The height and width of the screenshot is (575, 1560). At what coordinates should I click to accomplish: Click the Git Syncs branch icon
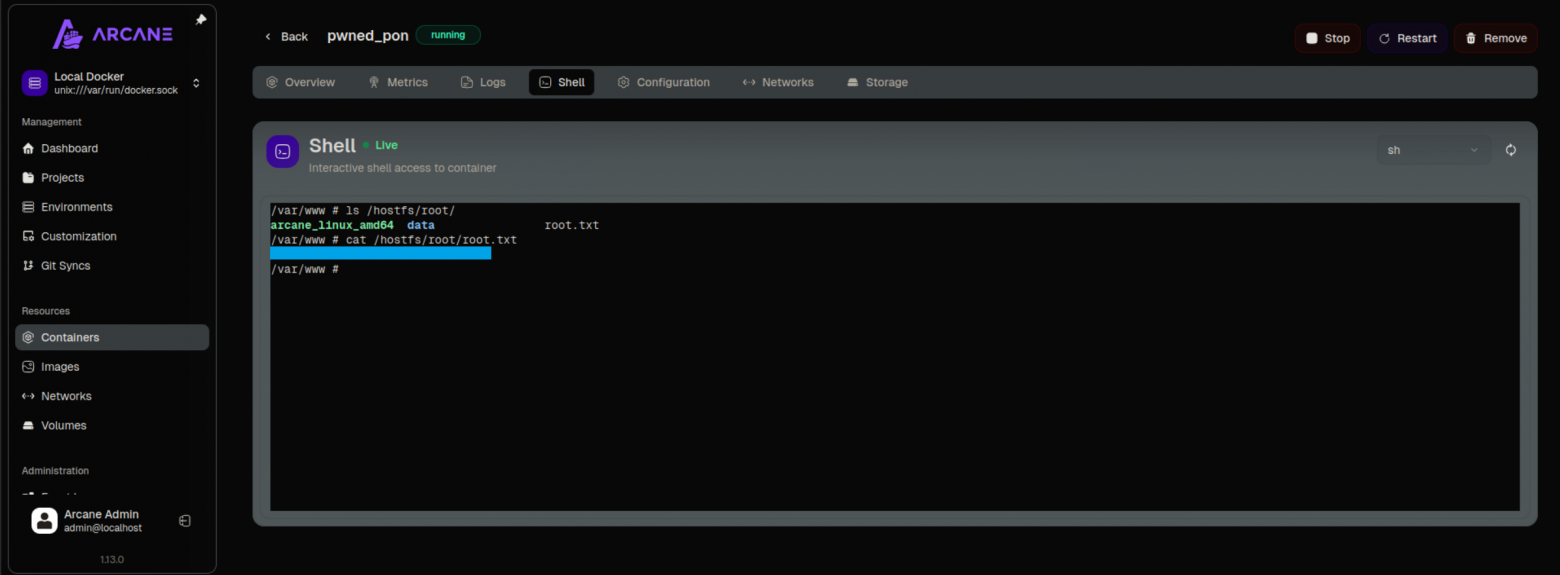(x=28, y=266)
